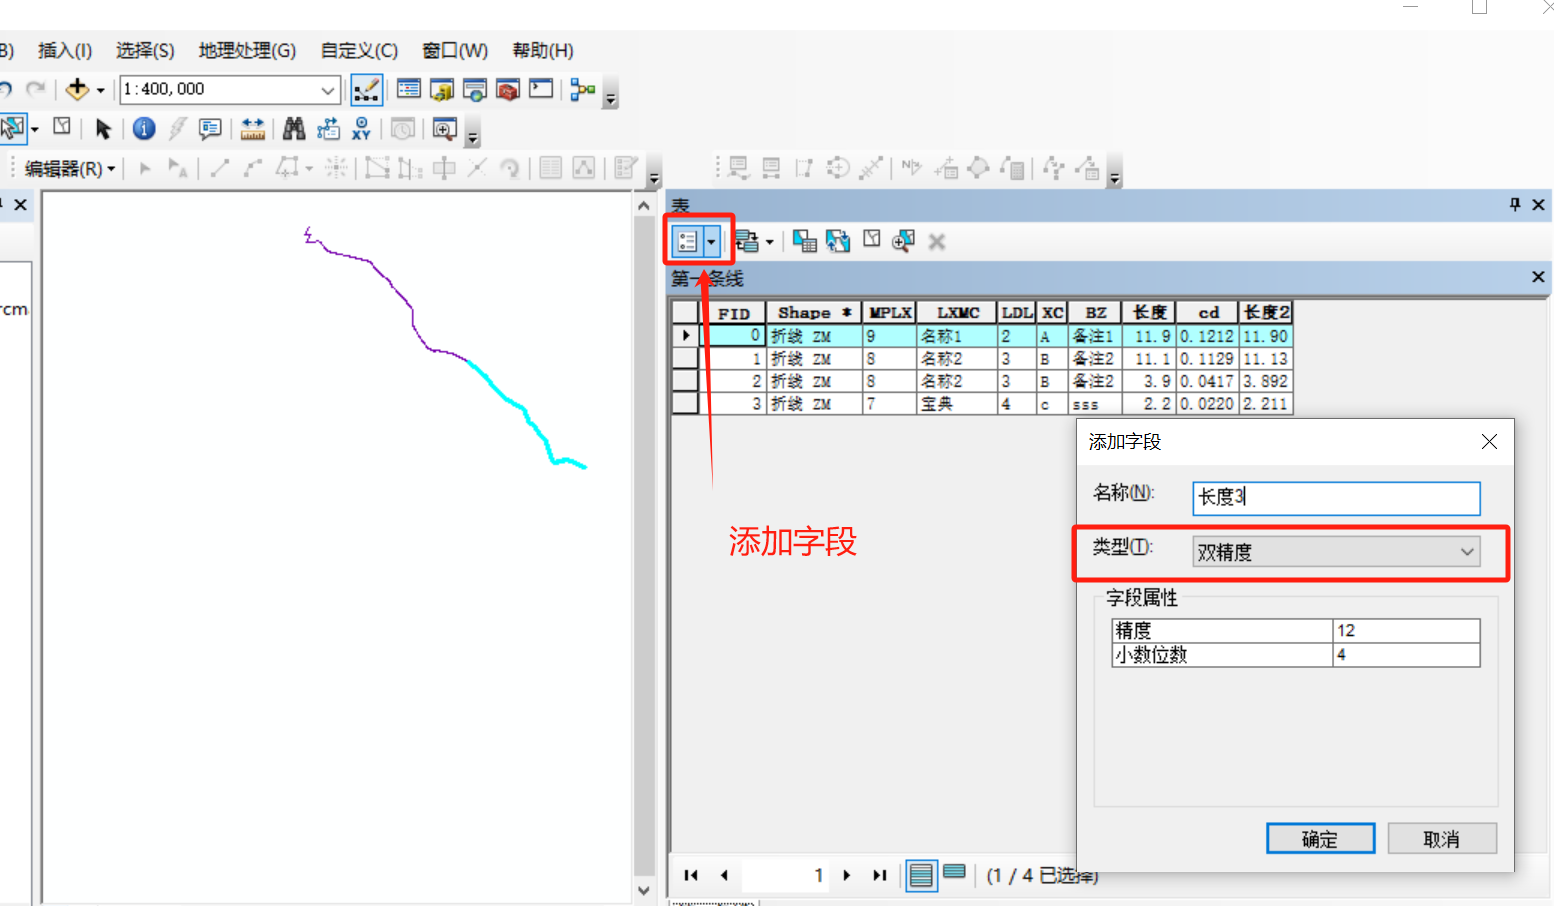The width and height of the screenshot is (1554, 906).
Task: Select the row selector for FID 3
Action: (x=685, y=404)
